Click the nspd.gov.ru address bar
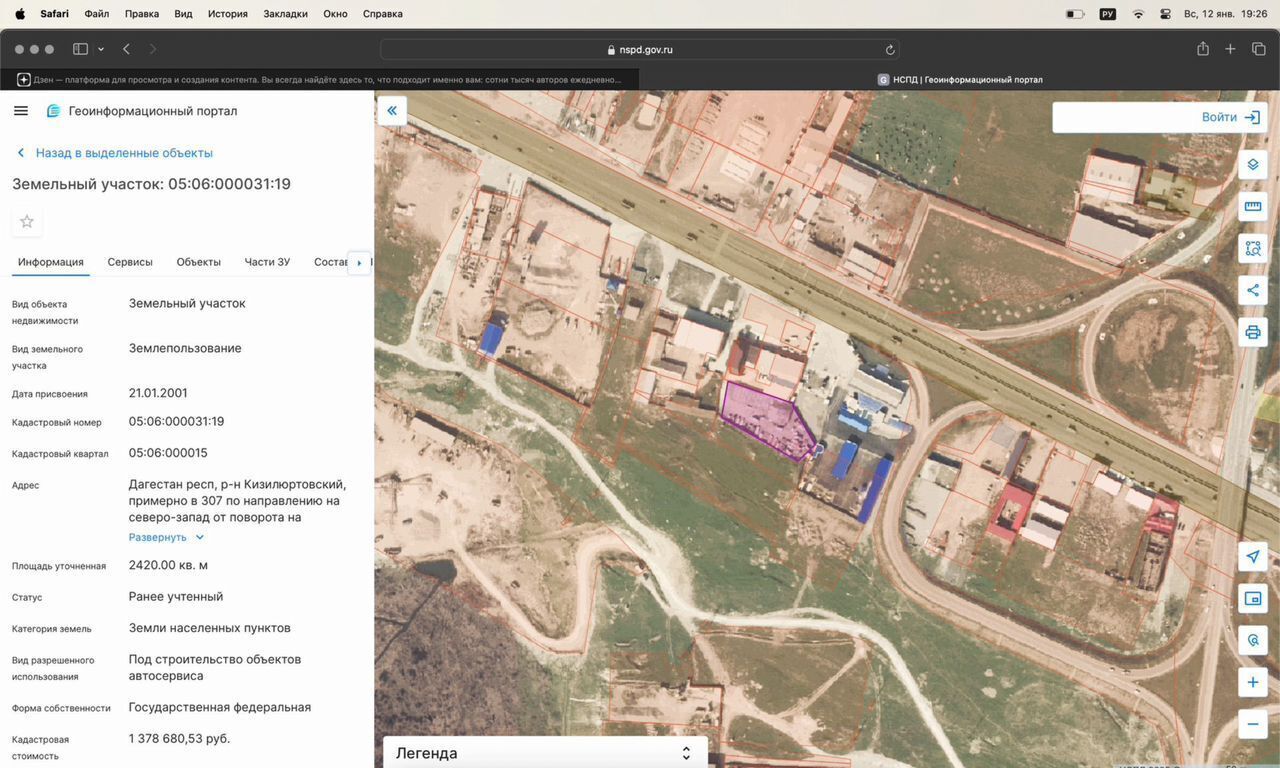The image size is (1280, 768). (640, 49)
